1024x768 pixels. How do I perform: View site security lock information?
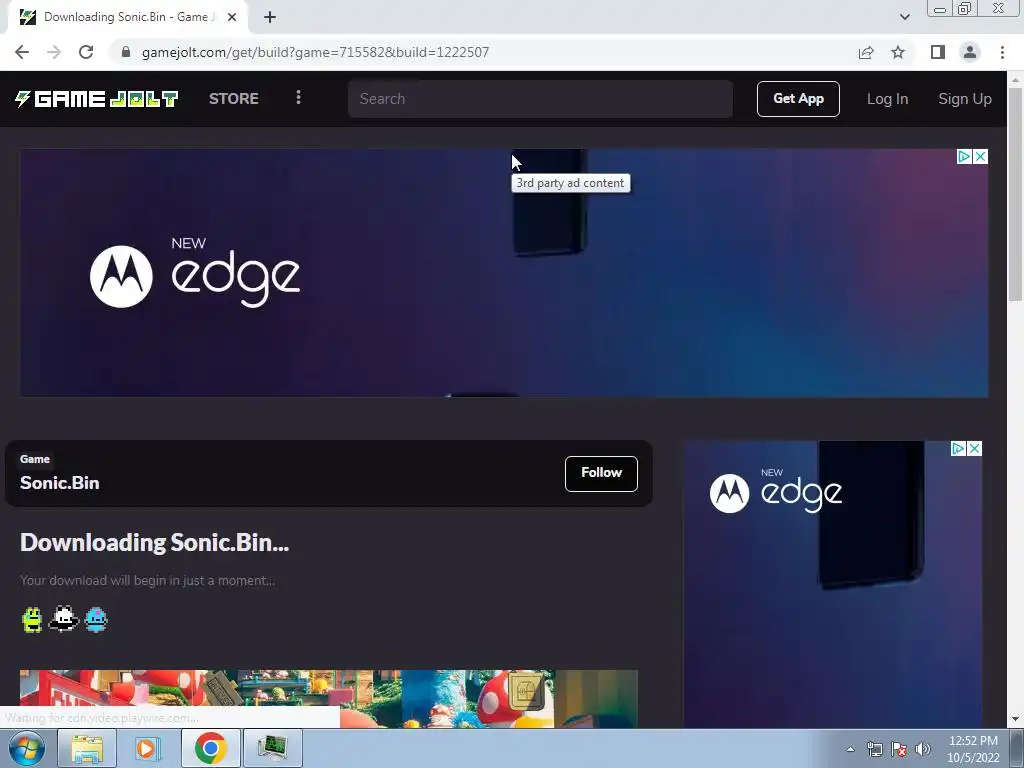click(125, 52)
